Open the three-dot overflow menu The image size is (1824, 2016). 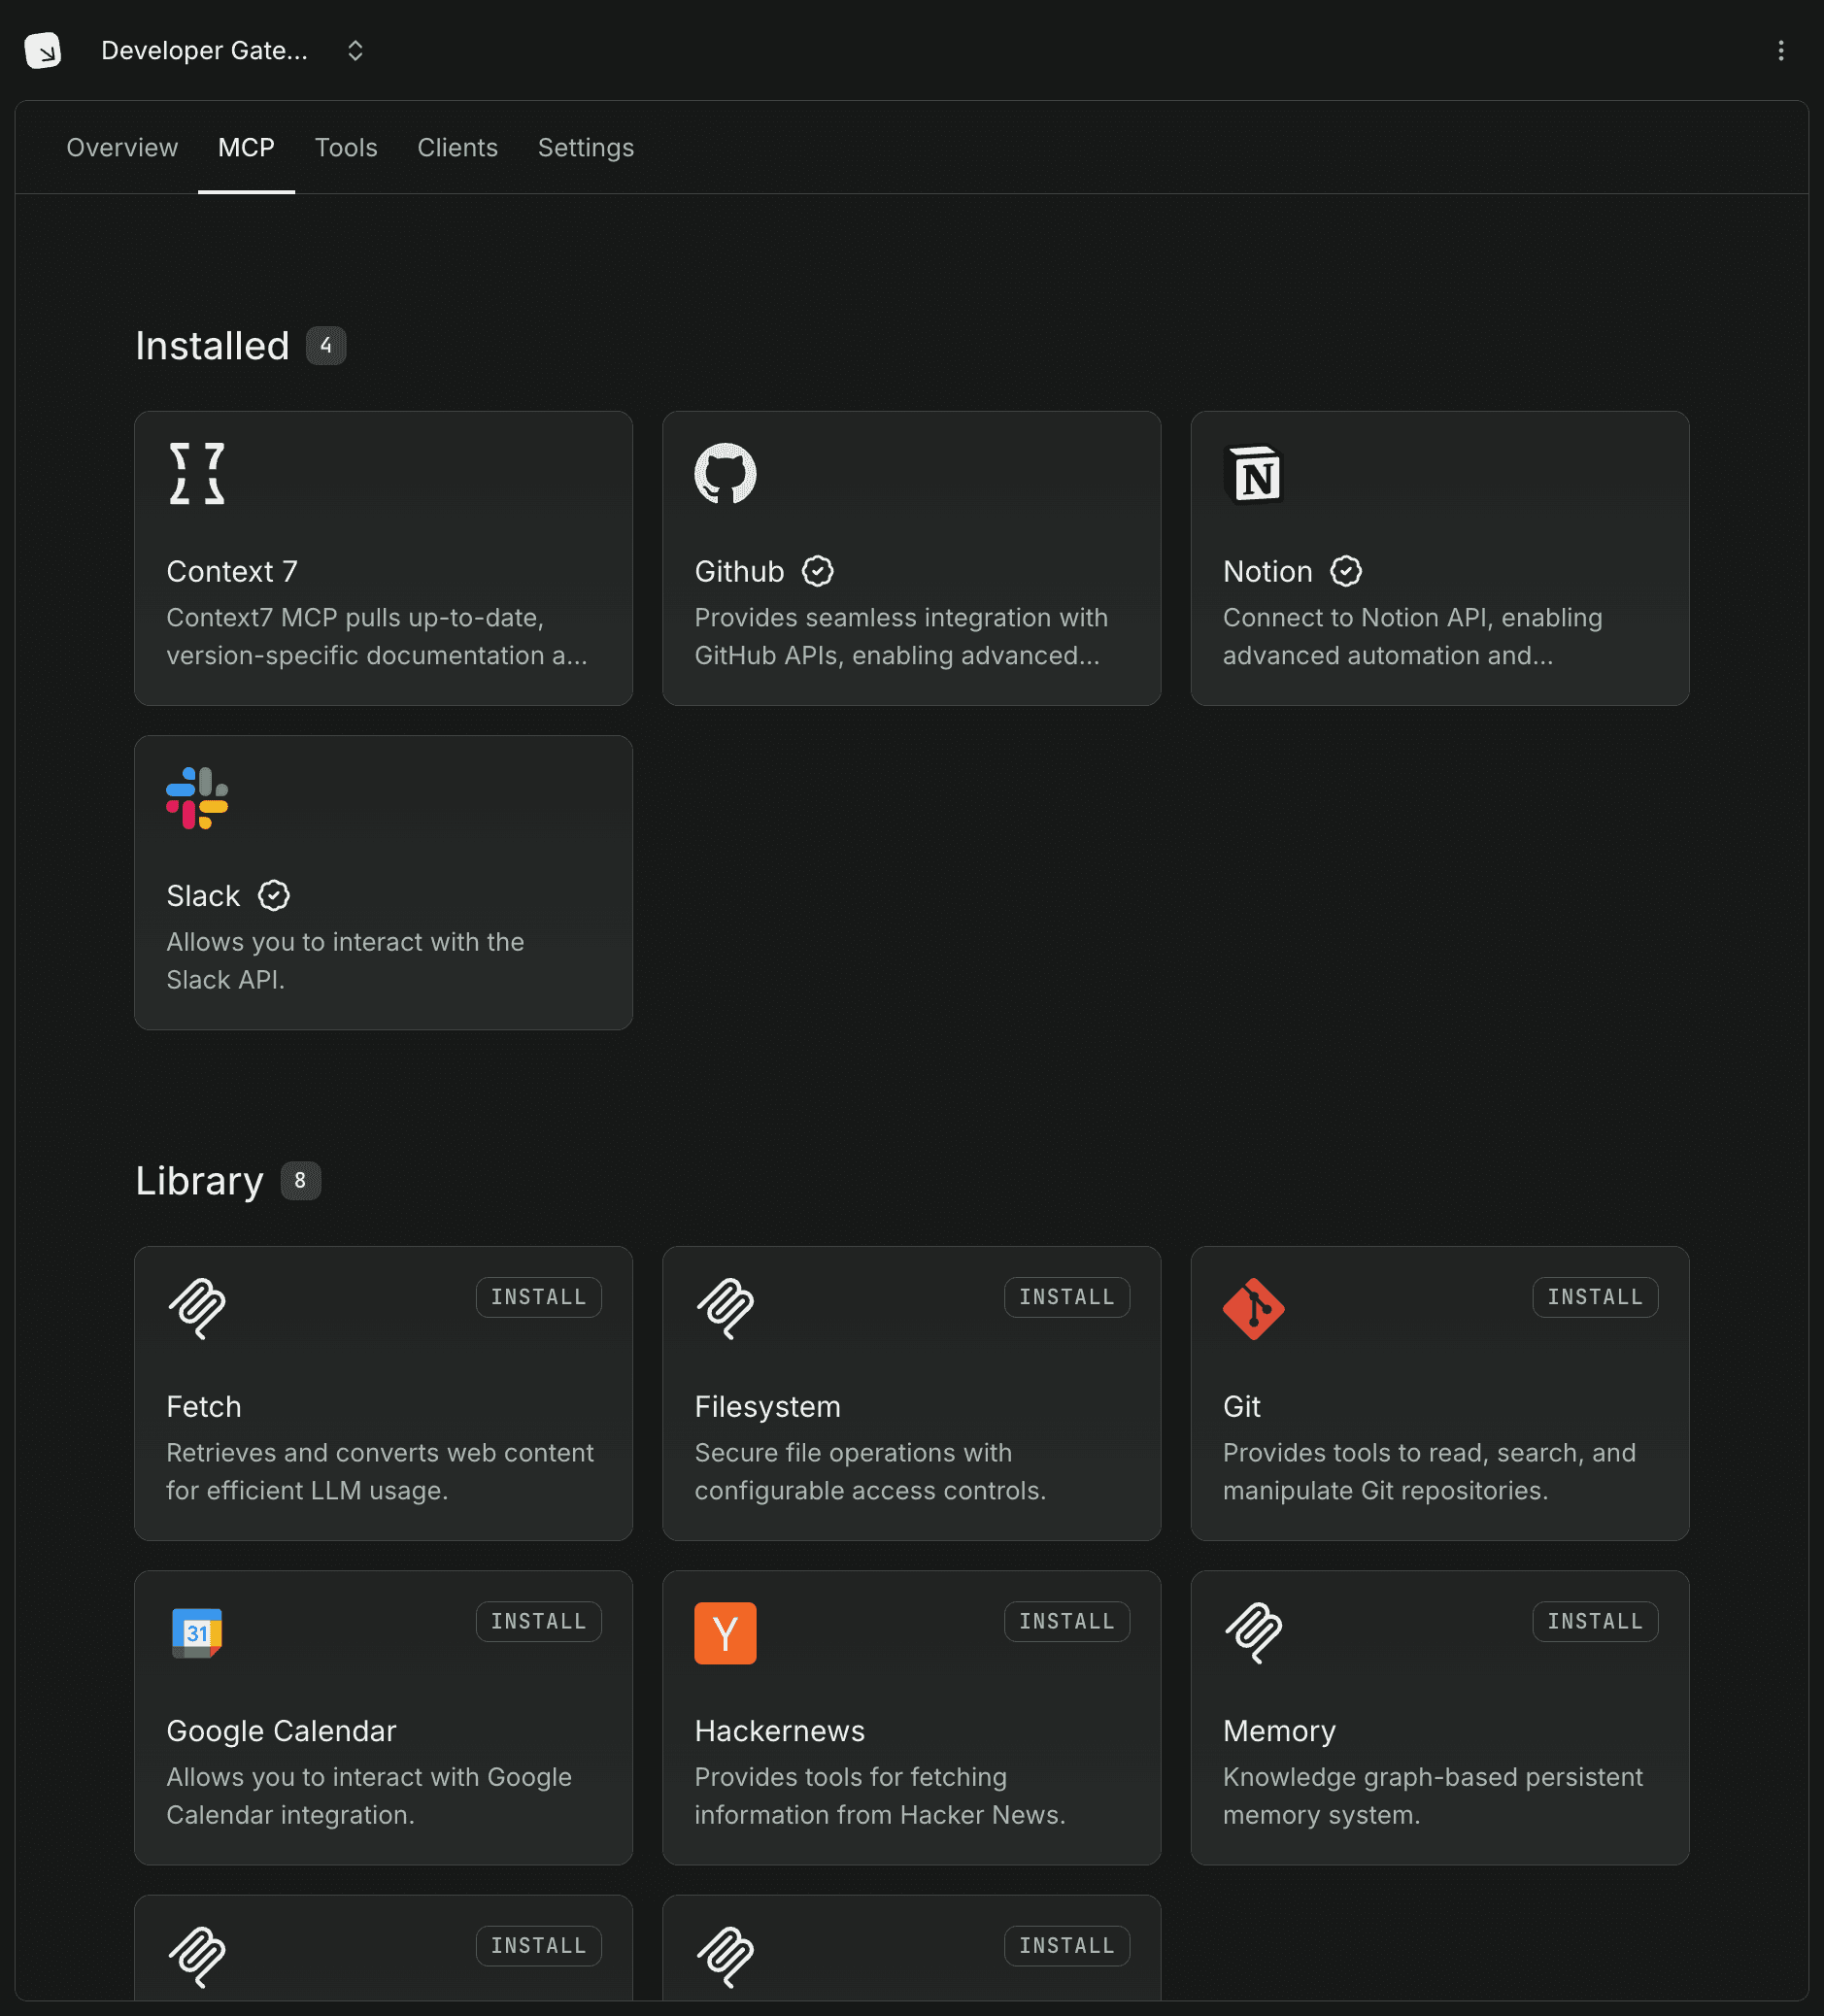click(1780, 50)
